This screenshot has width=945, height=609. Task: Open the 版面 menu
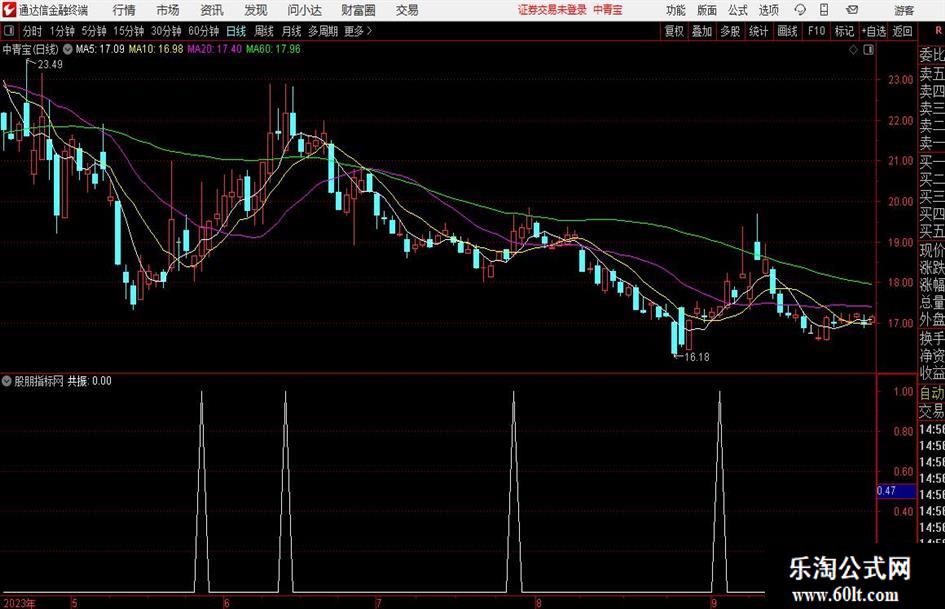click(x=707, y=10)
